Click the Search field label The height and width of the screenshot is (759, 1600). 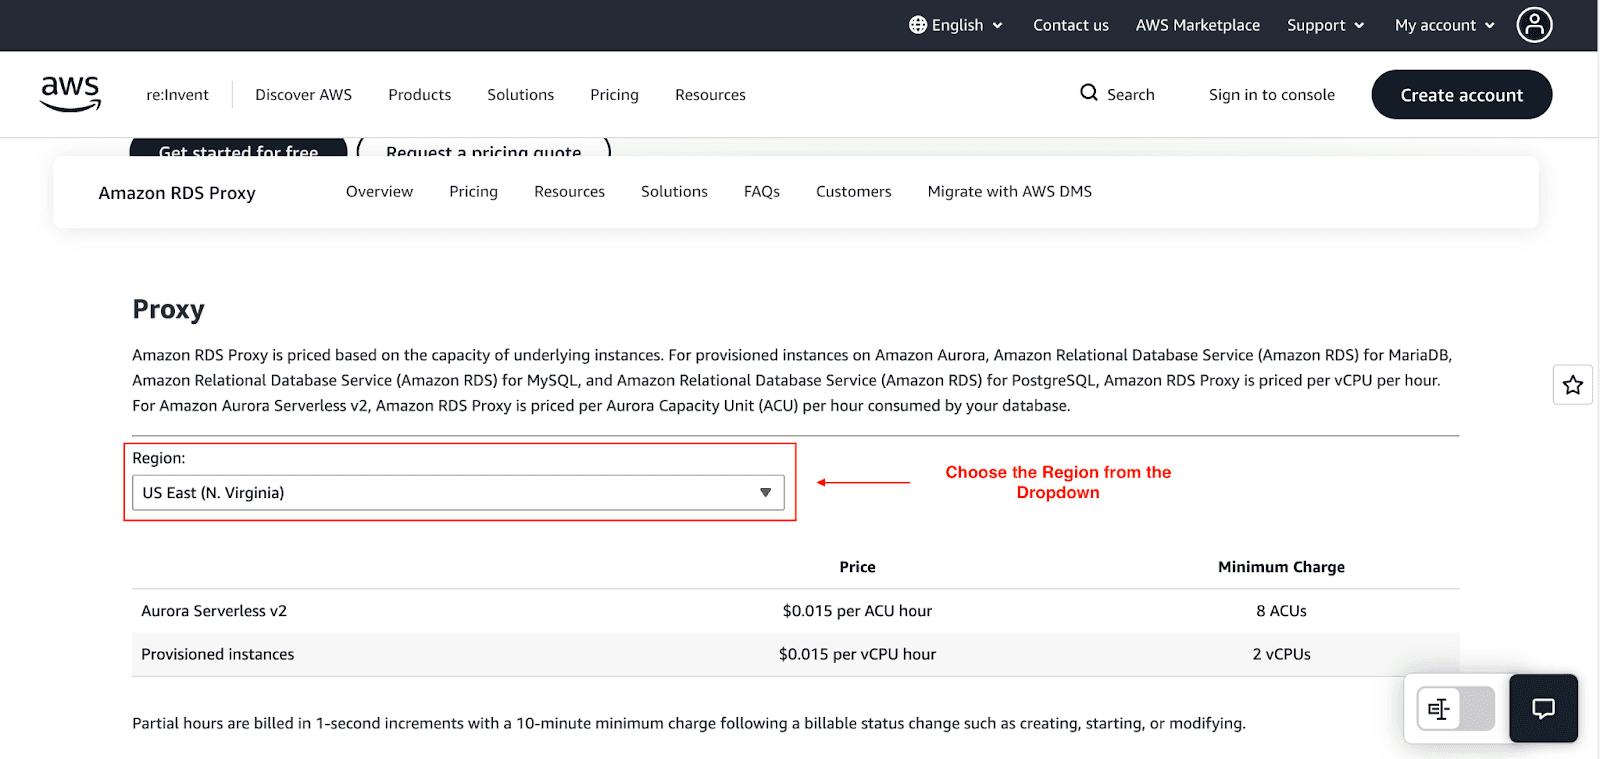point(1131,95)
